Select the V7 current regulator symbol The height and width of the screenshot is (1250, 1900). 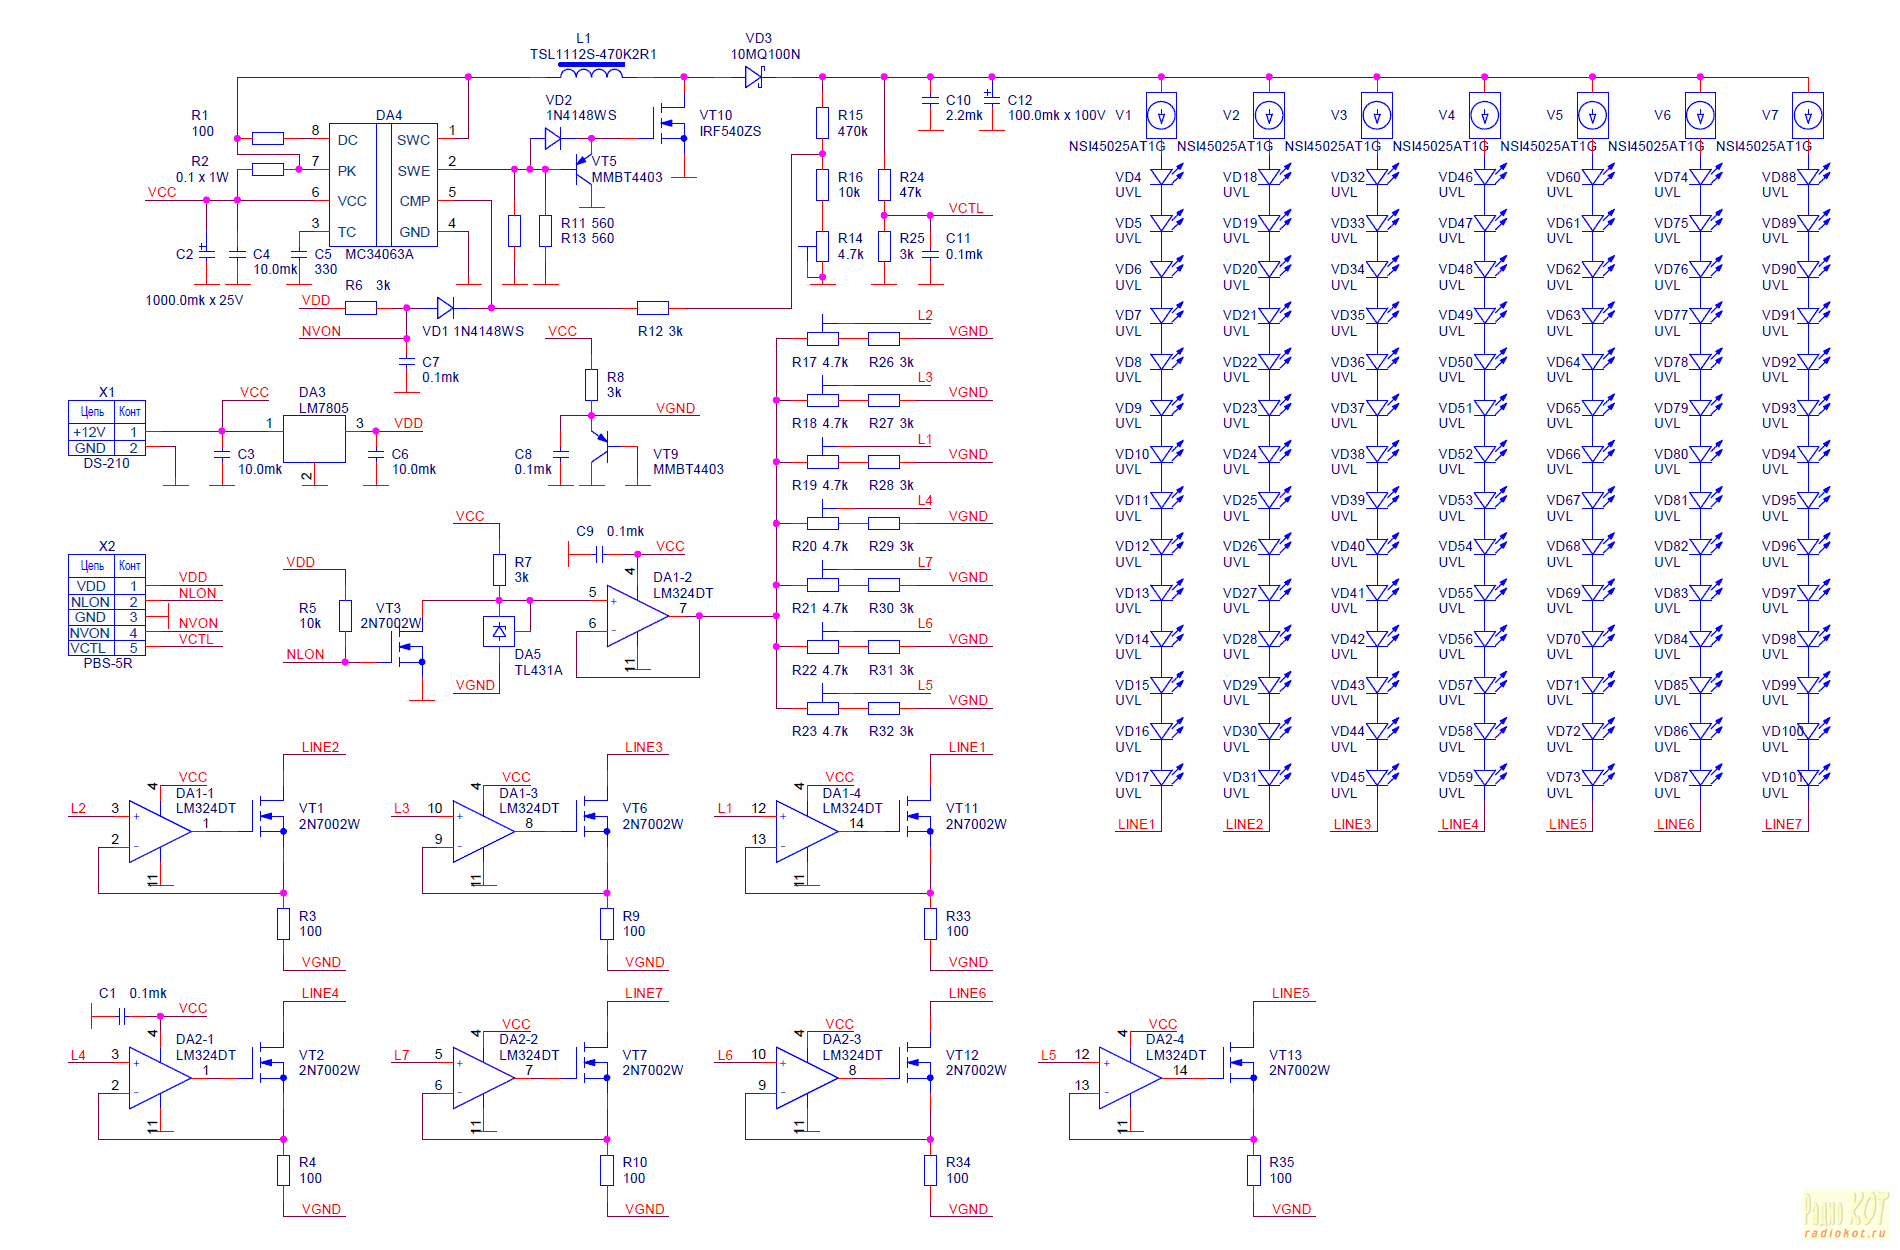pos(1808,116)
